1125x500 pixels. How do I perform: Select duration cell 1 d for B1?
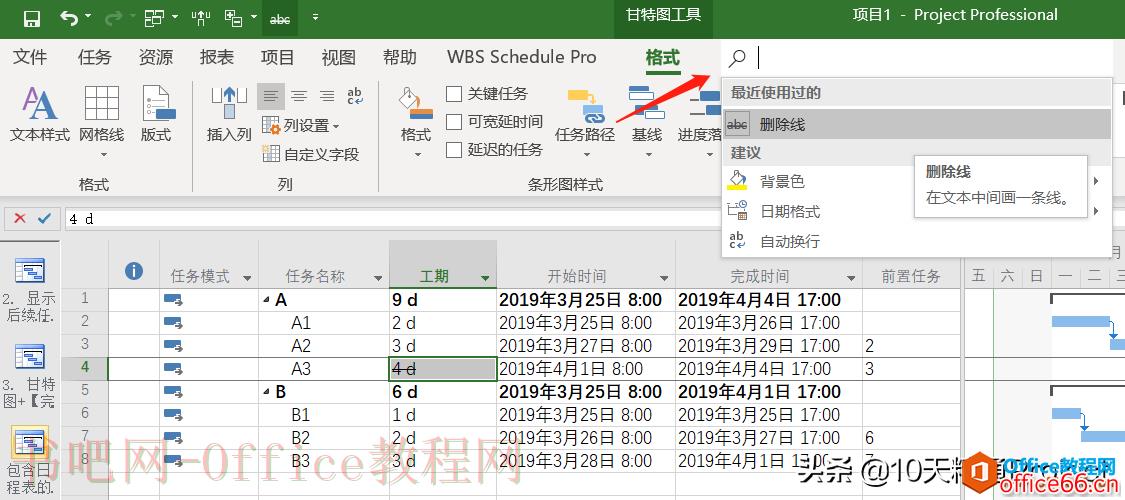[443, 415]
